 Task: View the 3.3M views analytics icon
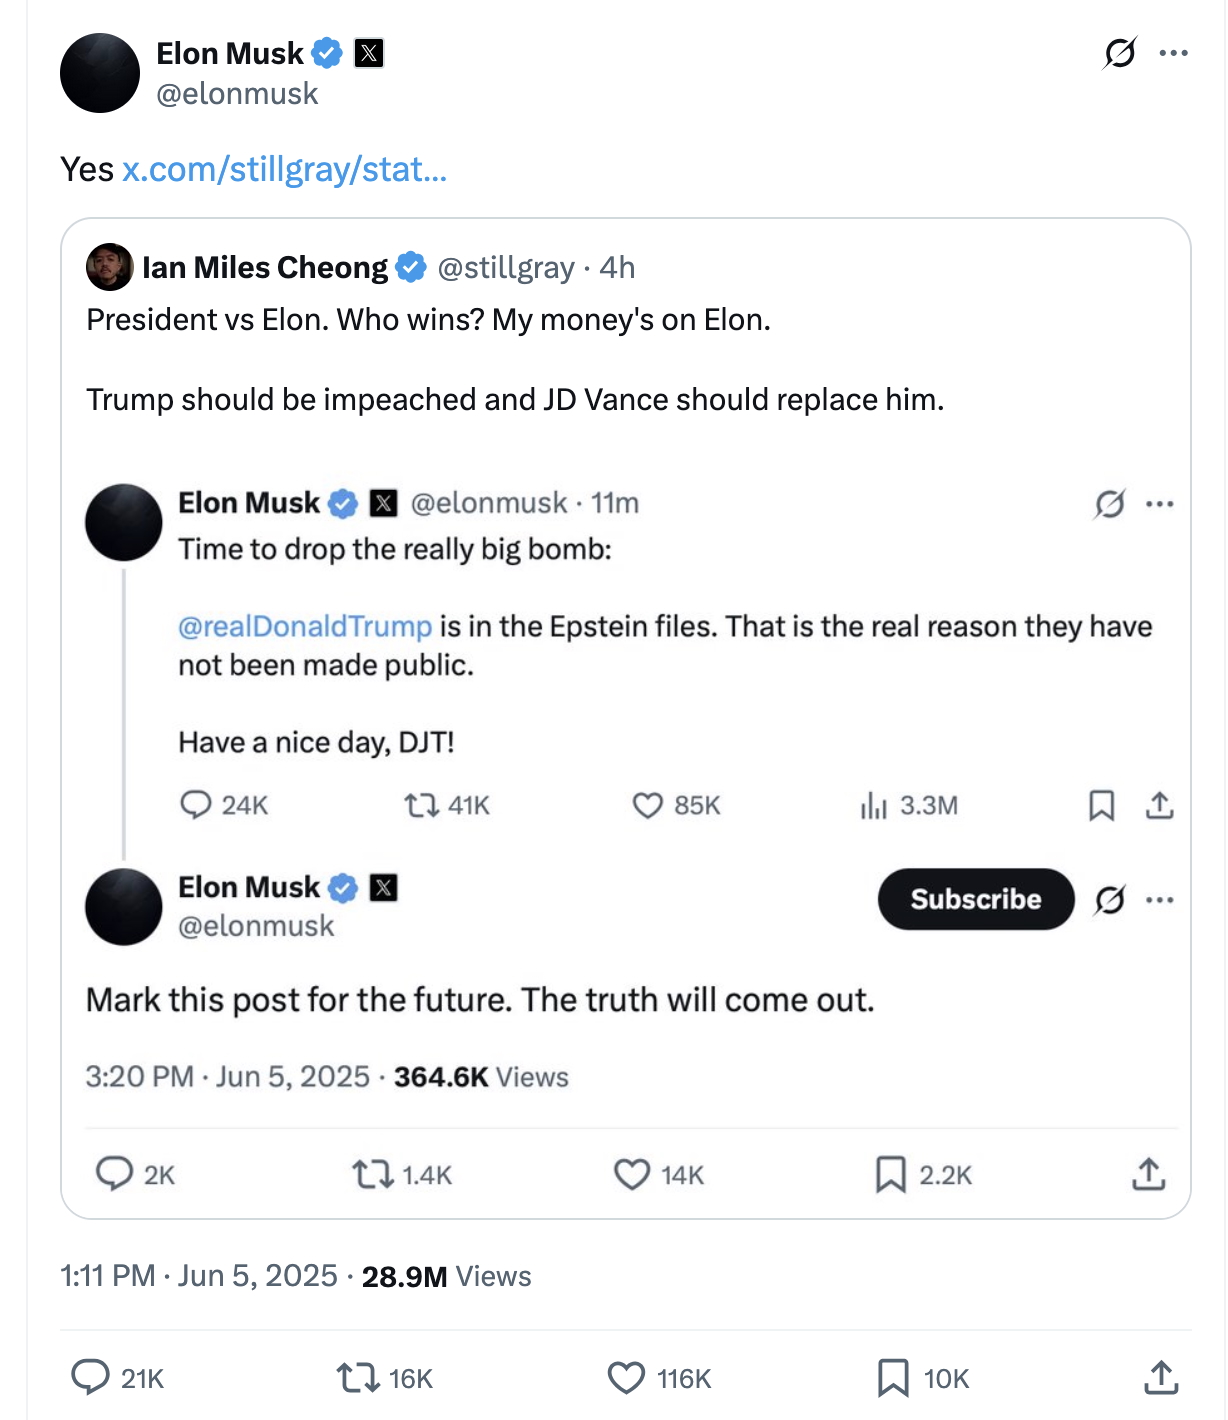(x=873, y=805)
